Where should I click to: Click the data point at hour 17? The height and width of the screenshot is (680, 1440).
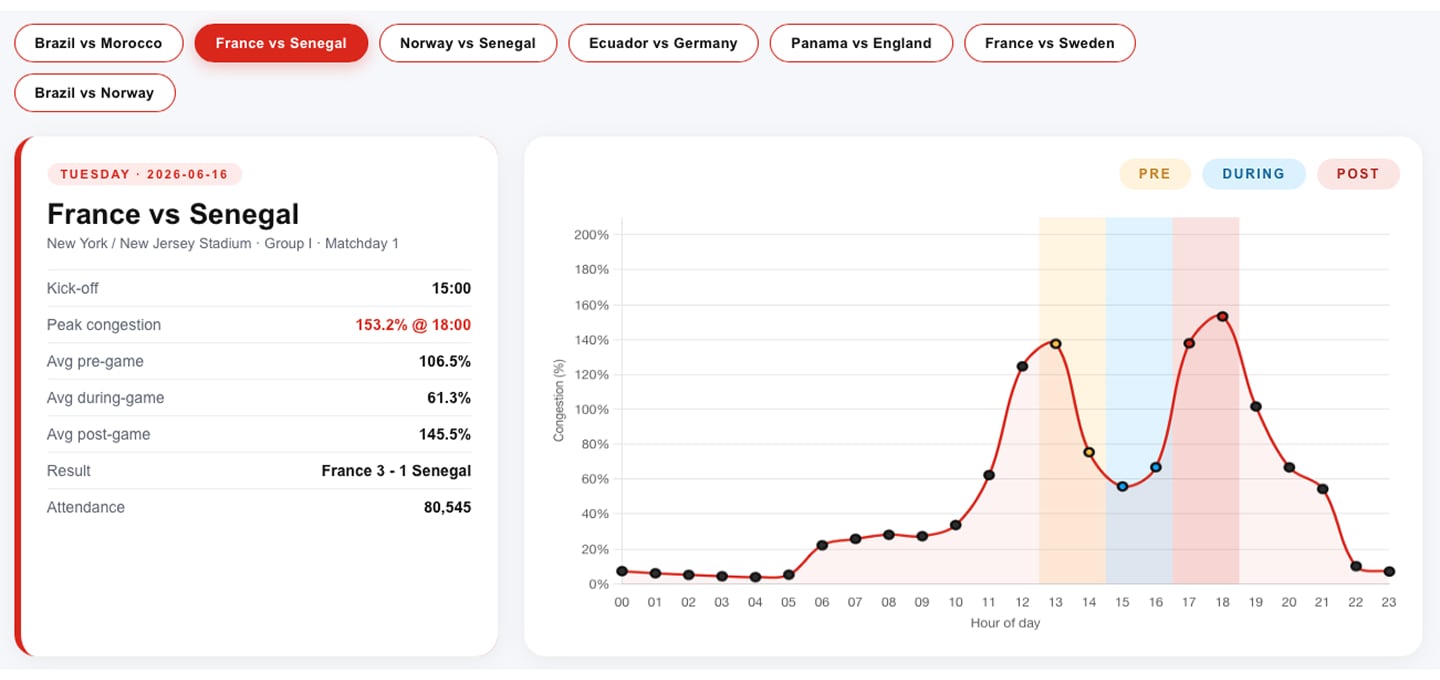pos(1189,343)
